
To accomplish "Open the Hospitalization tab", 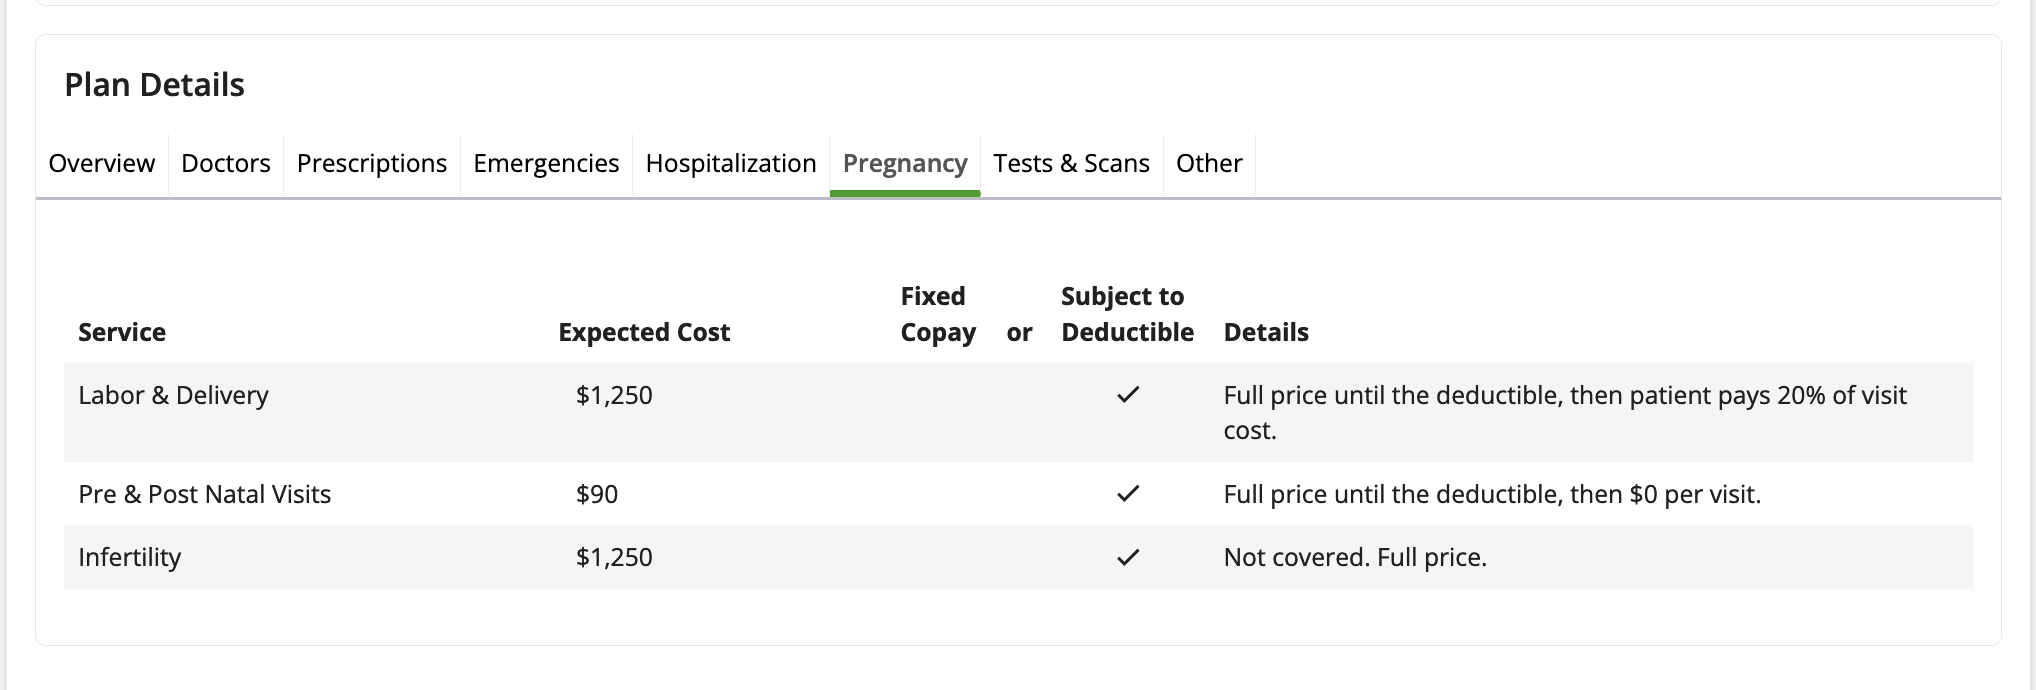I will pos(731,163).
